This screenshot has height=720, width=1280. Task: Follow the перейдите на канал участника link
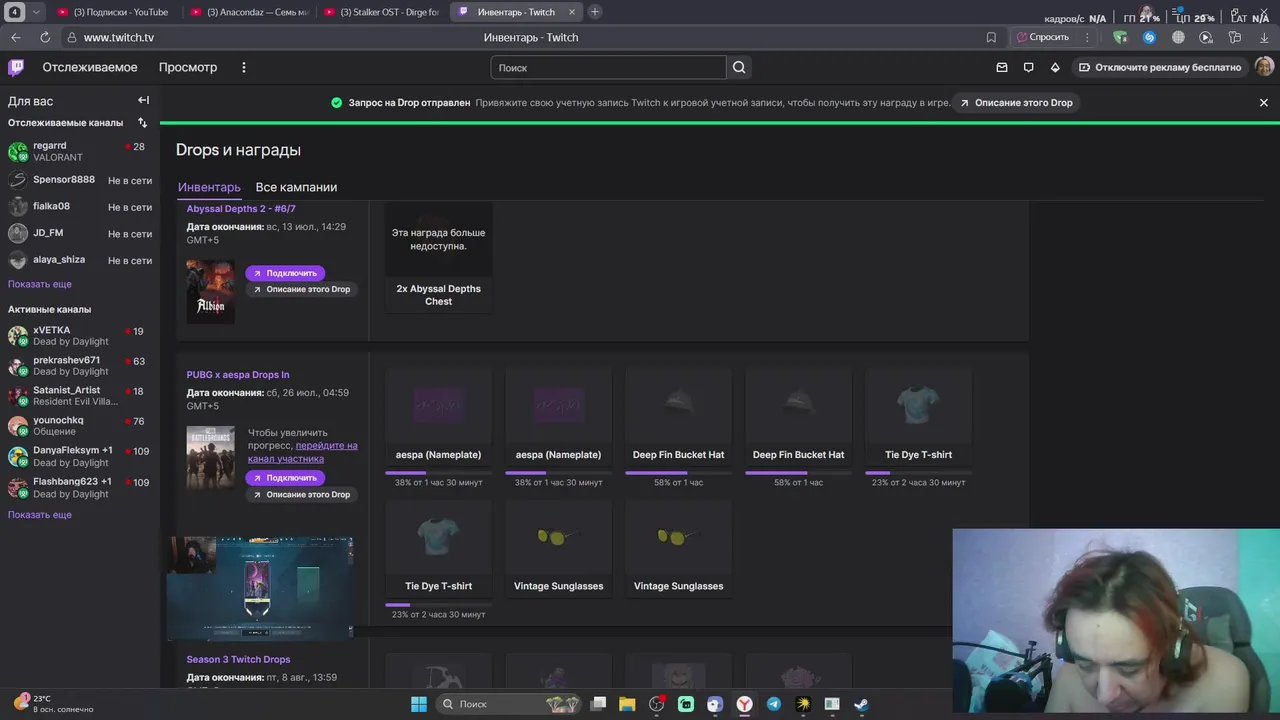(302, 452)
